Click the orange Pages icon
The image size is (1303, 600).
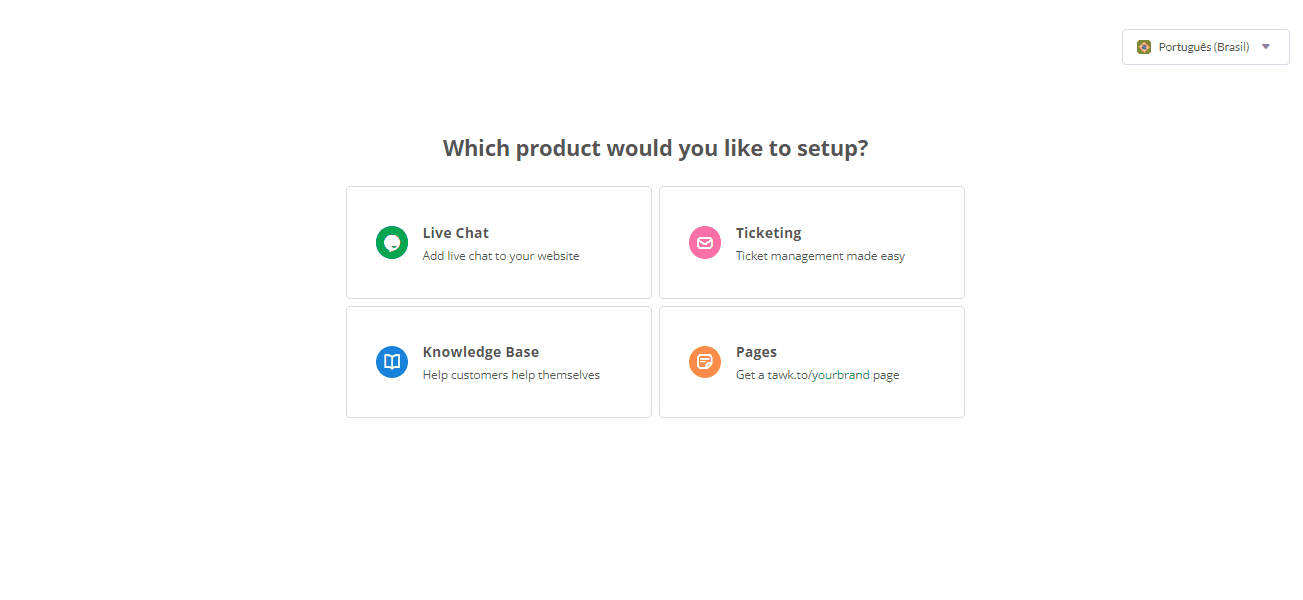coord(705,362)
